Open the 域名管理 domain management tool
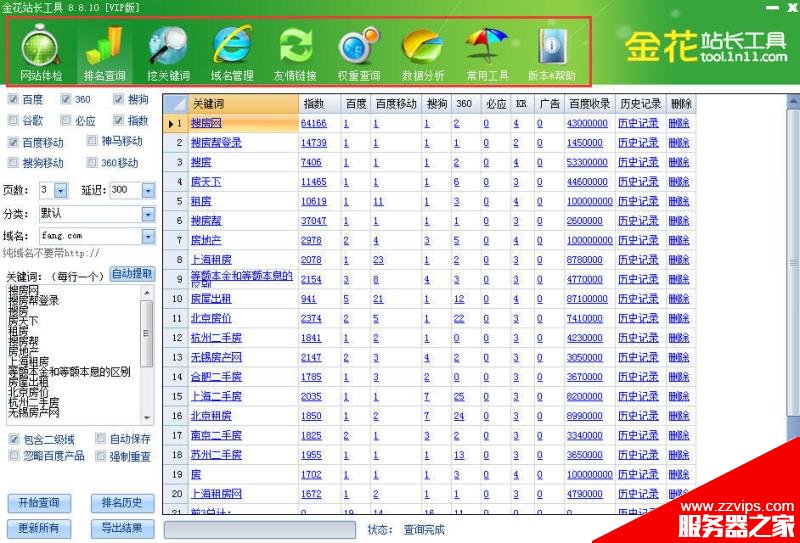The height and width of the screenshot is (543, 800). [232, 53]
